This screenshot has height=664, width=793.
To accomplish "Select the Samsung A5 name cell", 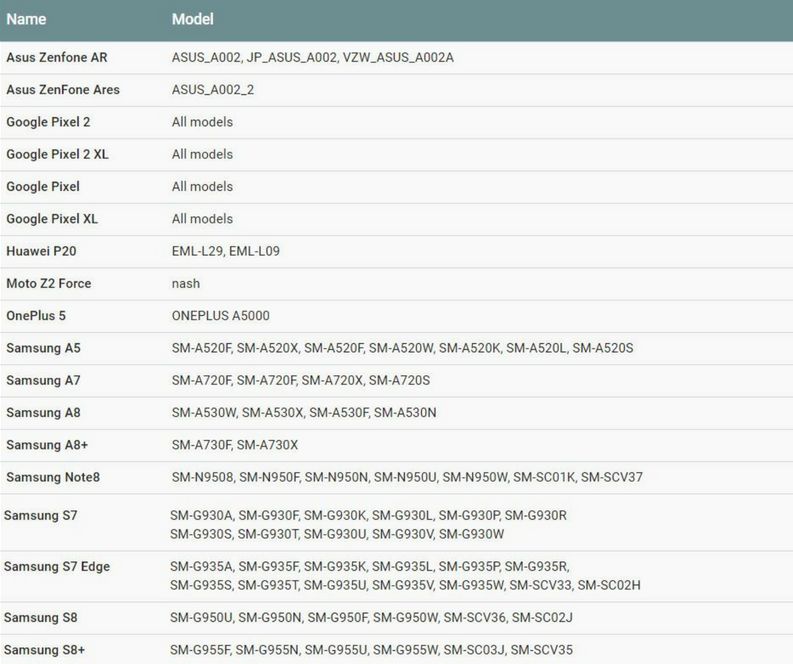I will click(43, 348).
